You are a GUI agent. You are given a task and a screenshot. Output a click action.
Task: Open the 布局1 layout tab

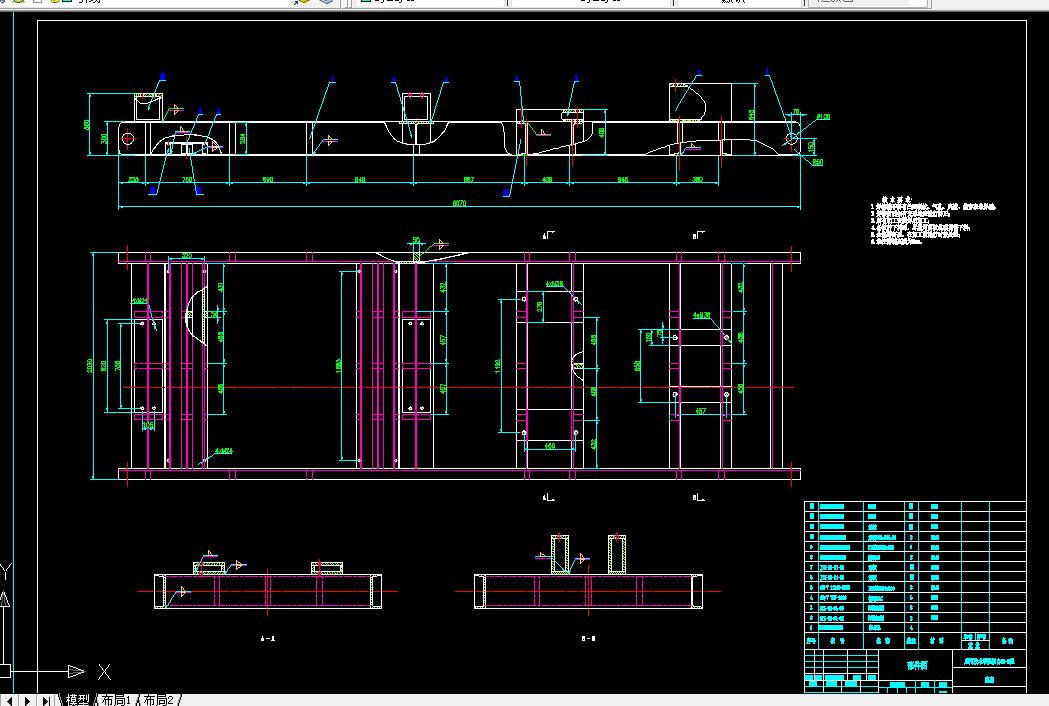[116, 700]
